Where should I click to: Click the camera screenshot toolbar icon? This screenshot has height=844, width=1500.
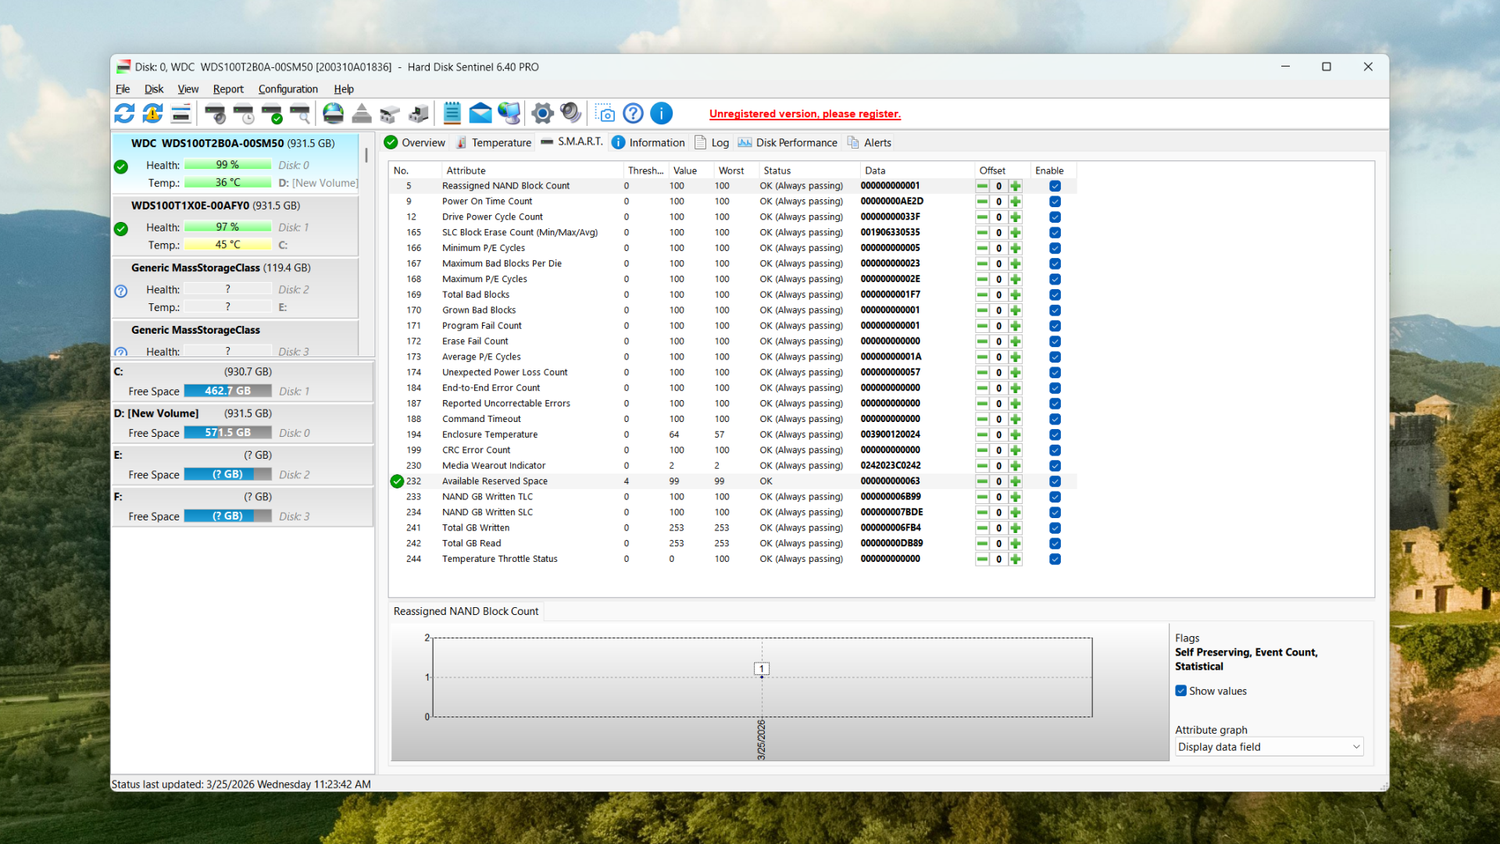[x=605, y=114]
